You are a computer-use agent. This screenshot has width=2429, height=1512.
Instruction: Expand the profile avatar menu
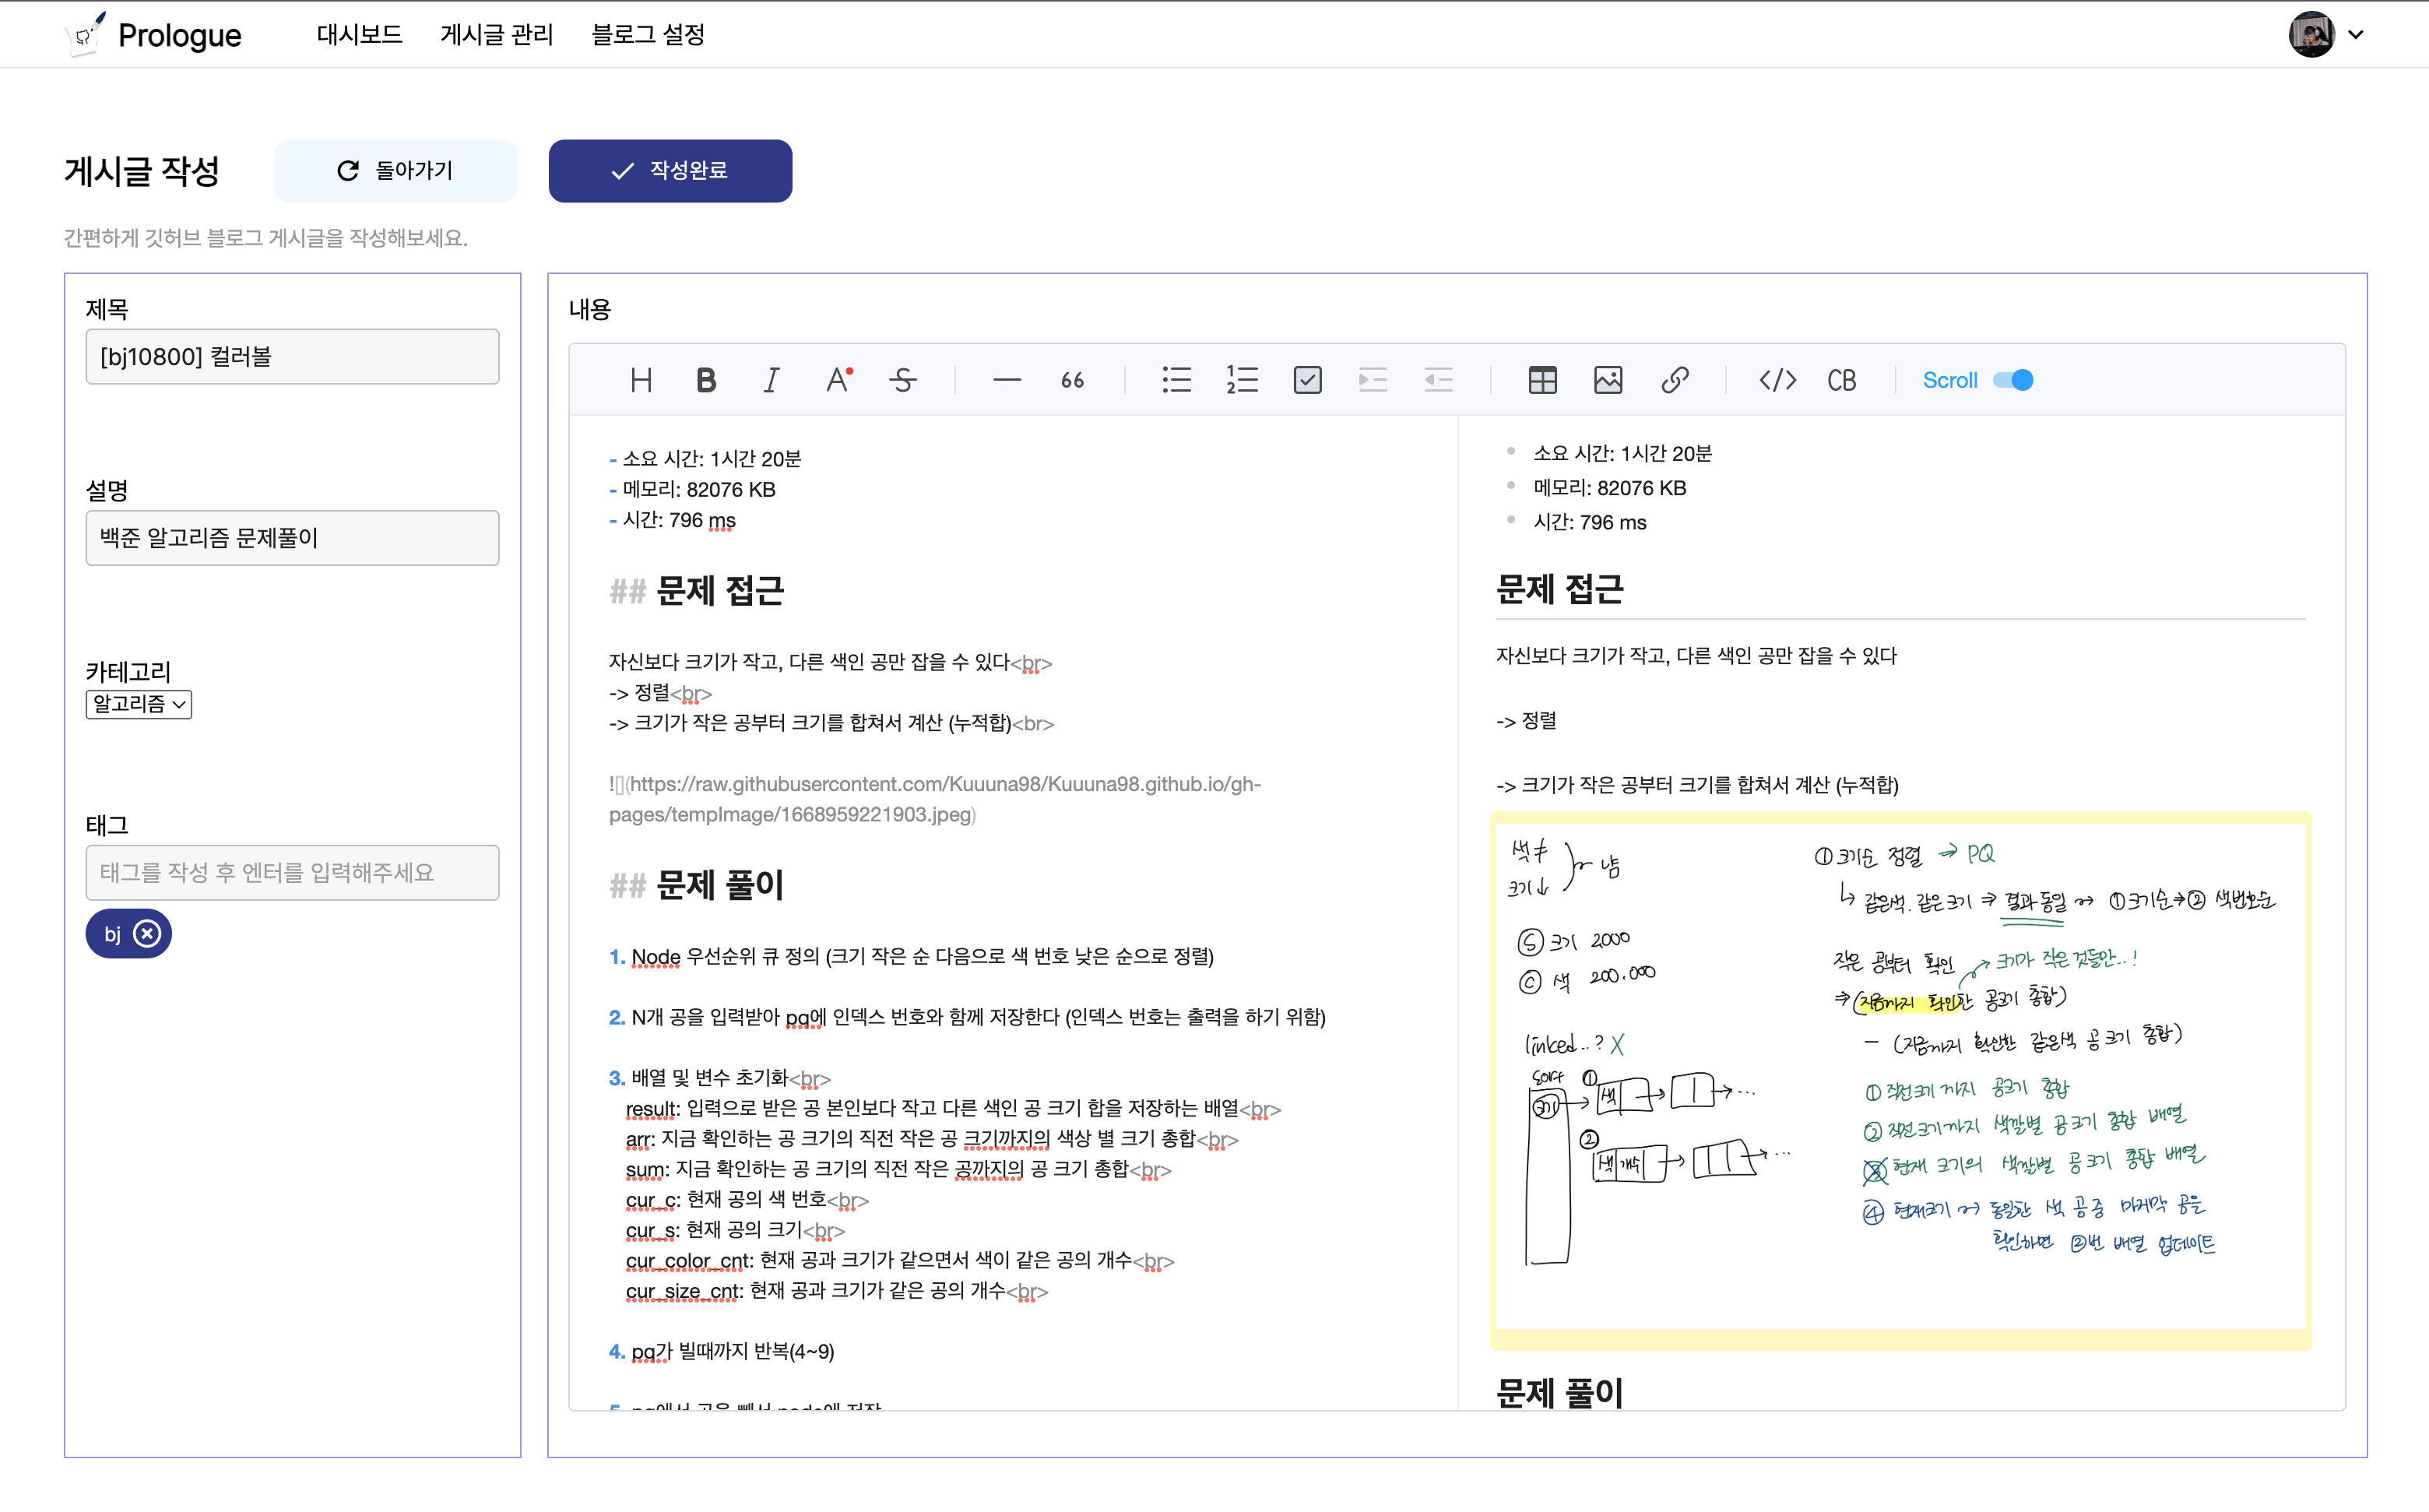(x=2326, y=35)
